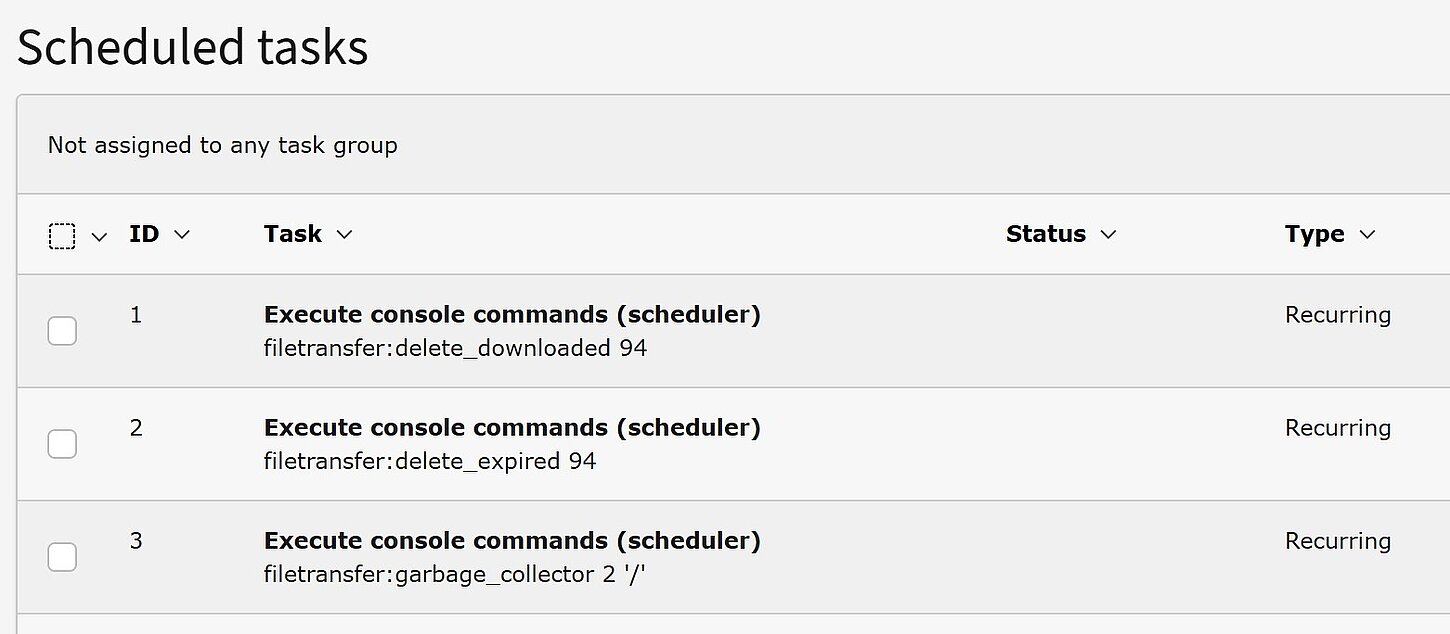The image size is (1450, 634).
Task: Open the Status column dropdown
Action: [x=1108, y=234]
